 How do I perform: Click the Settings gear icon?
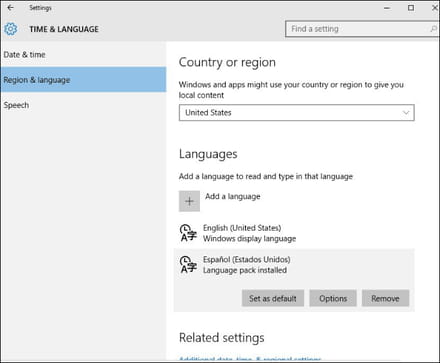click(11, 29)
